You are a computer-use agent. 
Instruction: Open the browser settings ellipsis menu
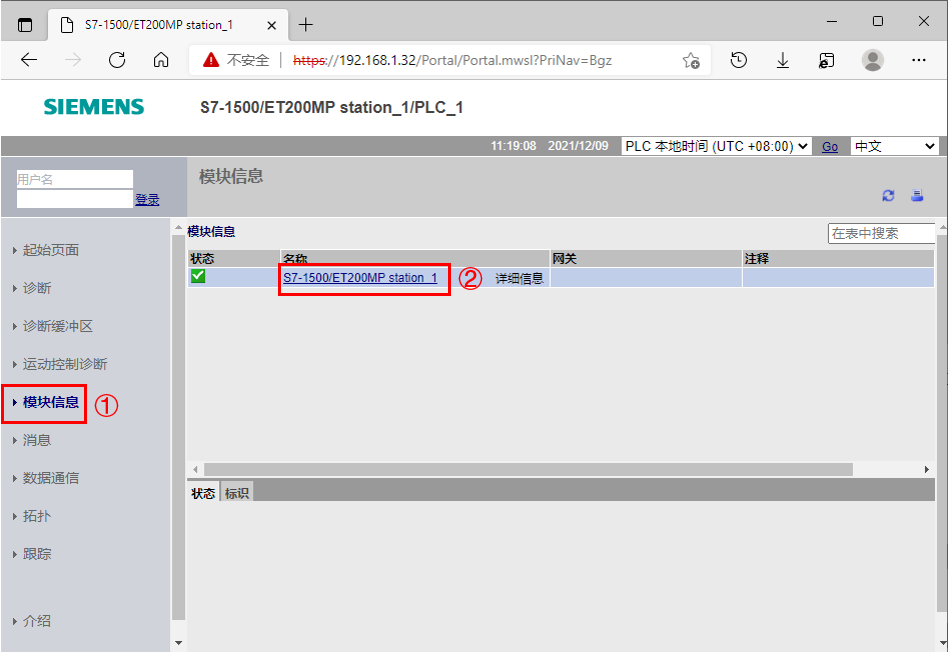(918, 60)
